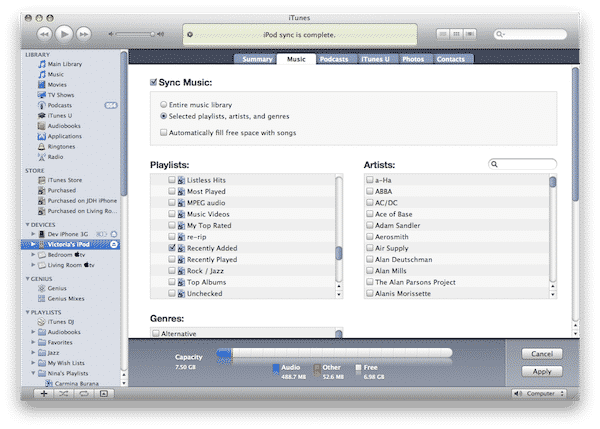The image size is (600, 429).
Task: Enable Automatically fill free space with songs
Action: click(x=164, y=133)
